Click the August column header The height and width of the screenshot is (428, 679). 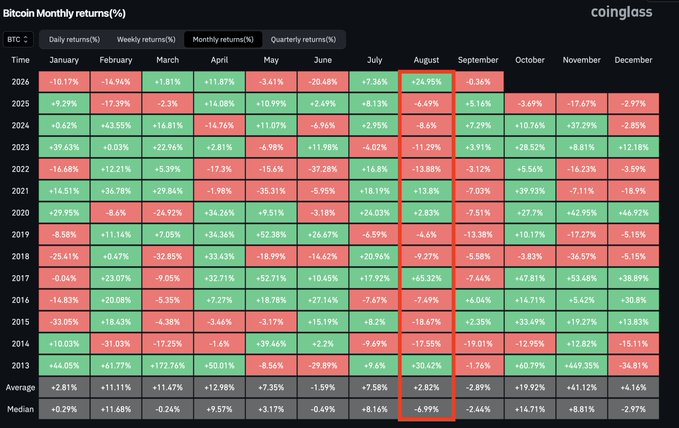[x=426, y=60]
